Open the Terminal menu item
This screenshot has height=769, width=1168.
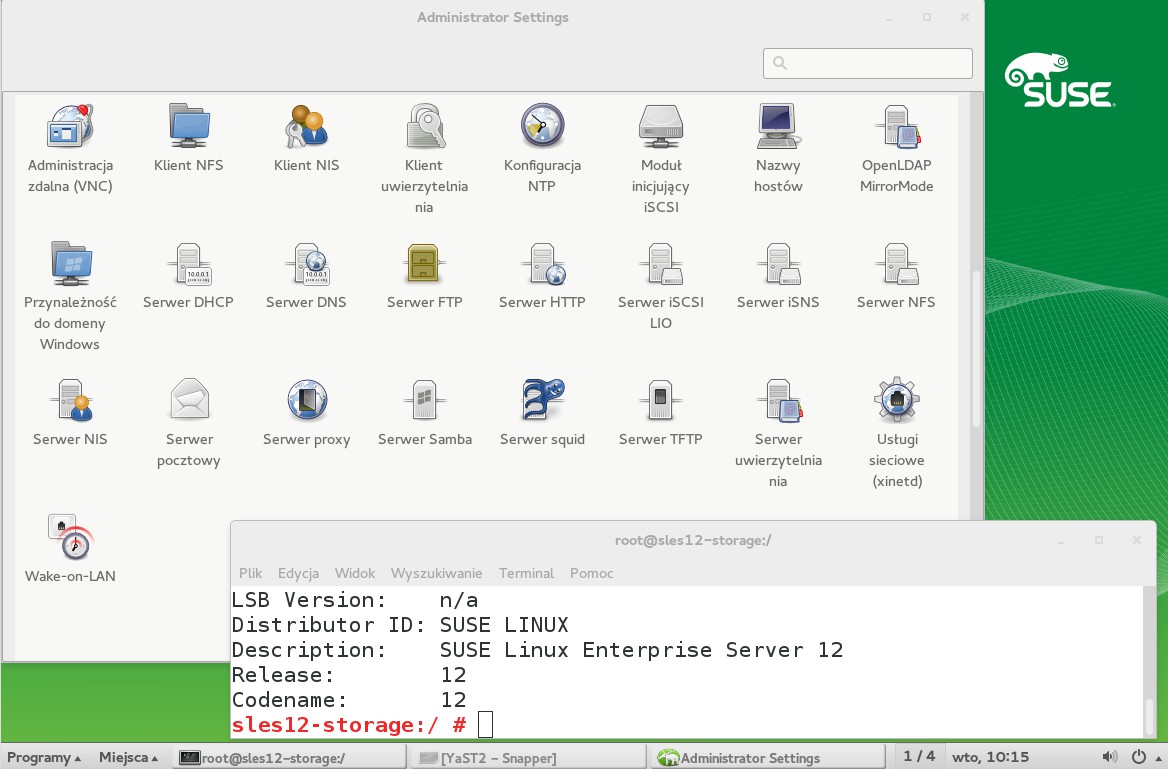pos(526,573)
